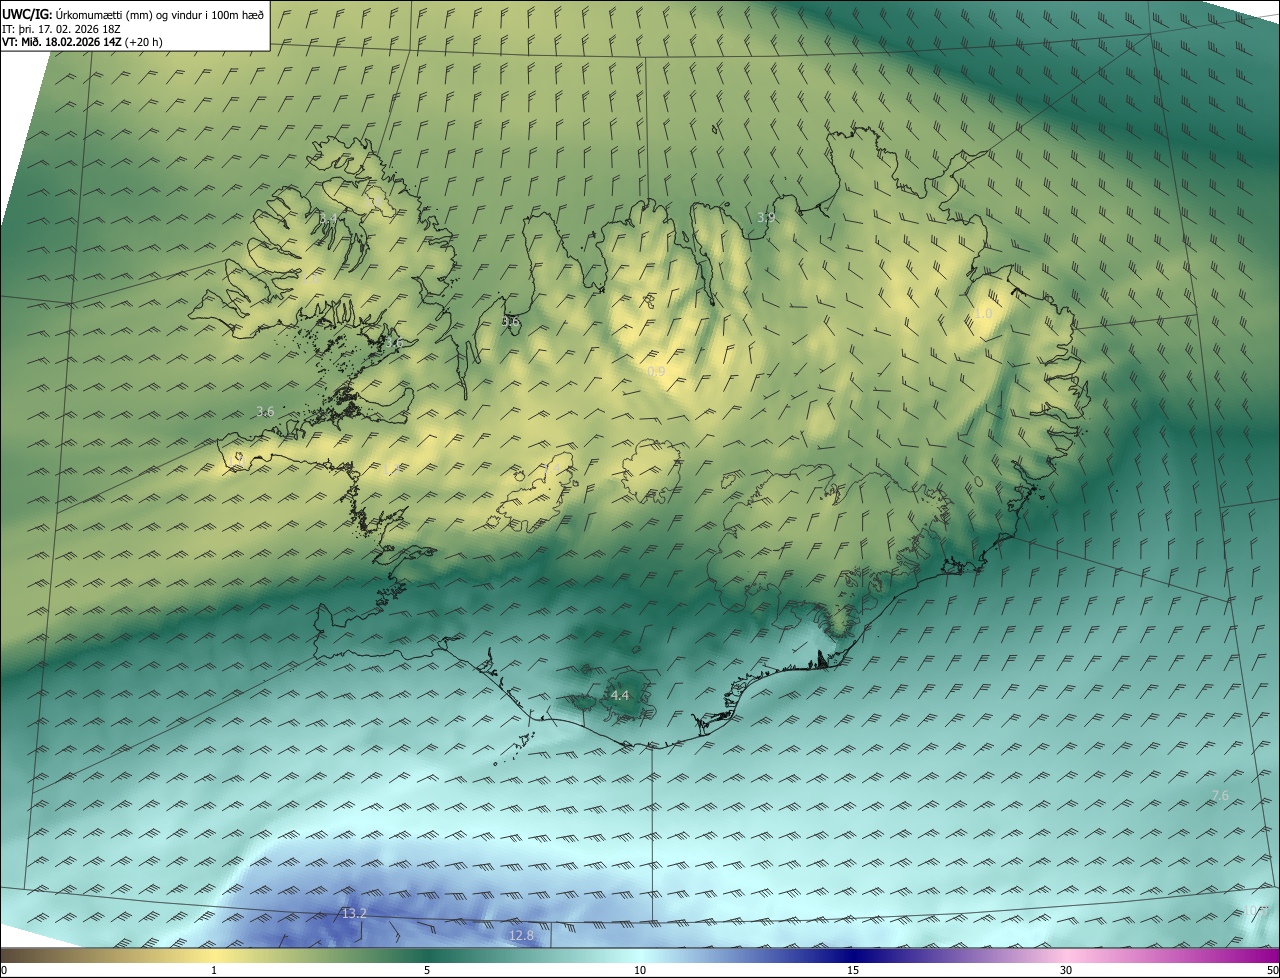Click the 4.4 value near the south coast
The width and height of the screenshot is (1280, 978).
pyautogui.click(x=620, y=695)
